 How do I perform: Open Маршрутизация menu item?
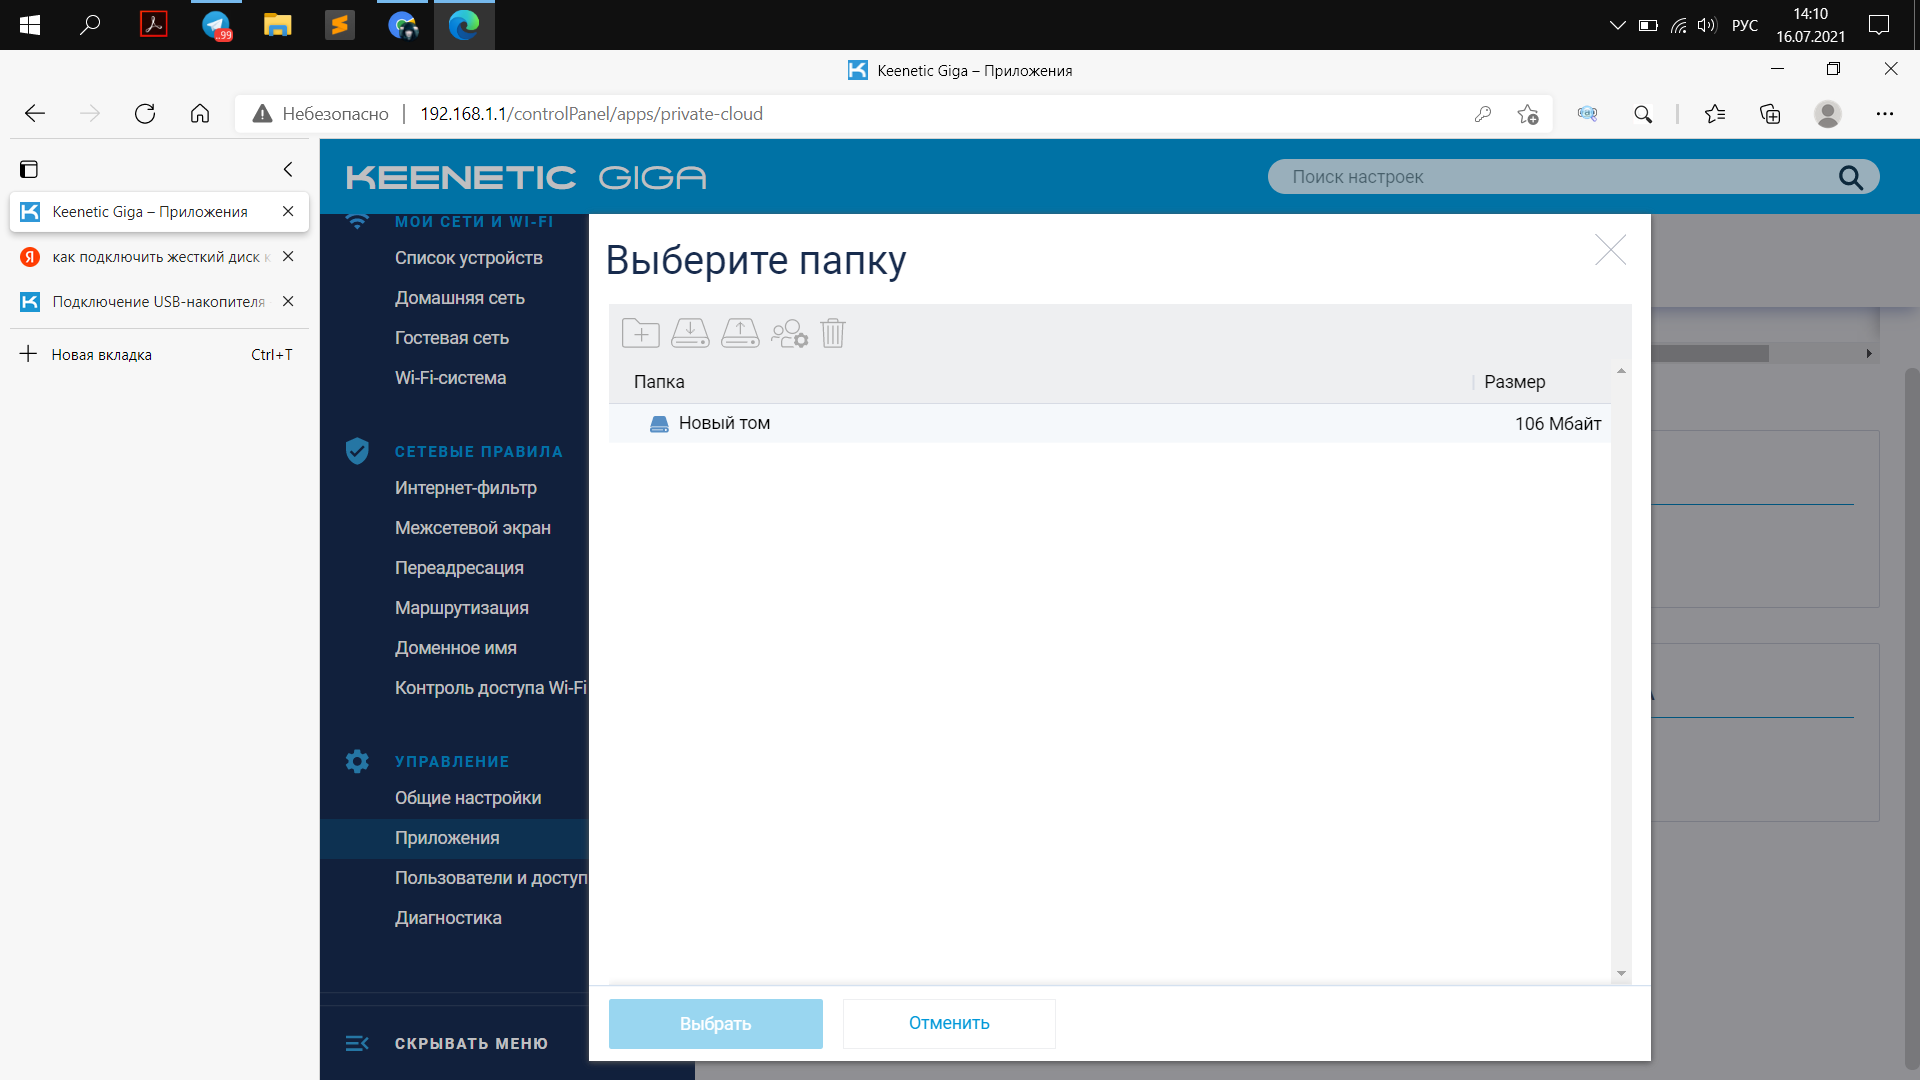(x=461, y=608)
